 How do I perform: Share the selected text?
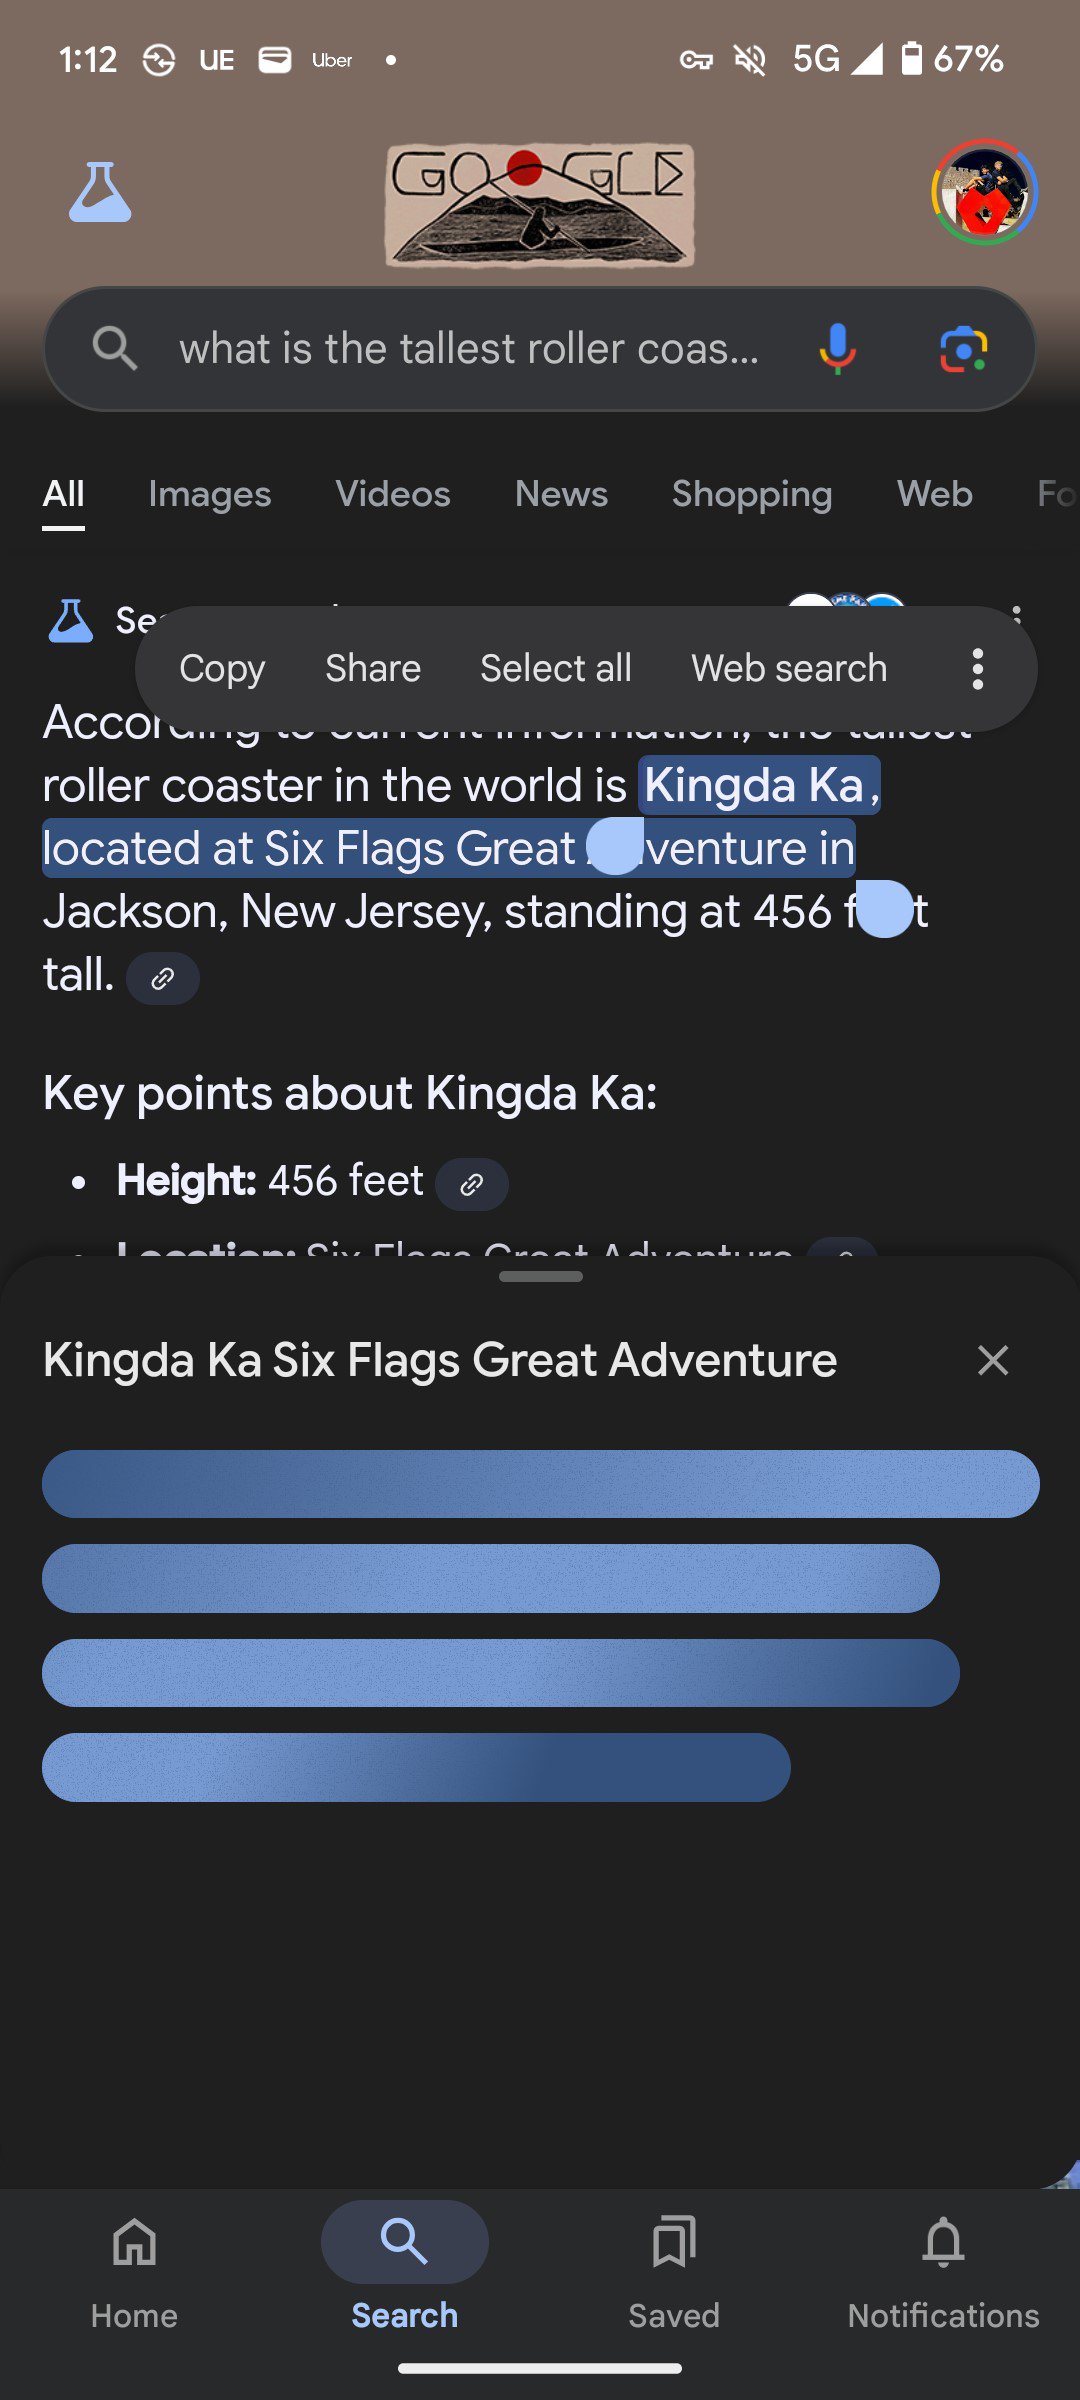coord(373,668)
